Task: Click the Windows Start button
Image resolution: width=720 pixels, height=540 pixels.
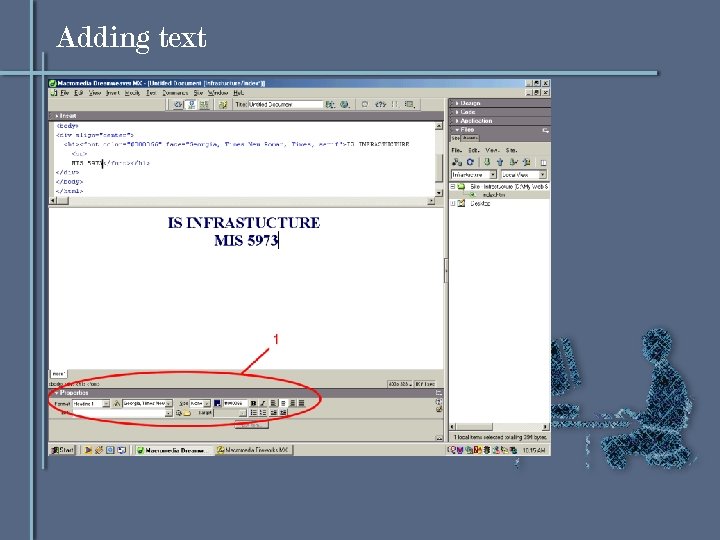Action: (x=62, y=450)
